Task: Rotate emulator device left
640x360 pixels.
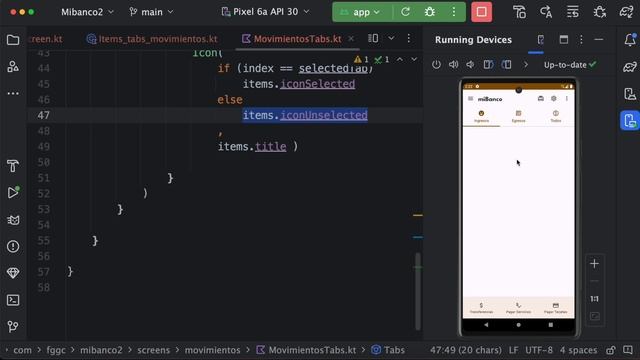Action: coord(488,64)
